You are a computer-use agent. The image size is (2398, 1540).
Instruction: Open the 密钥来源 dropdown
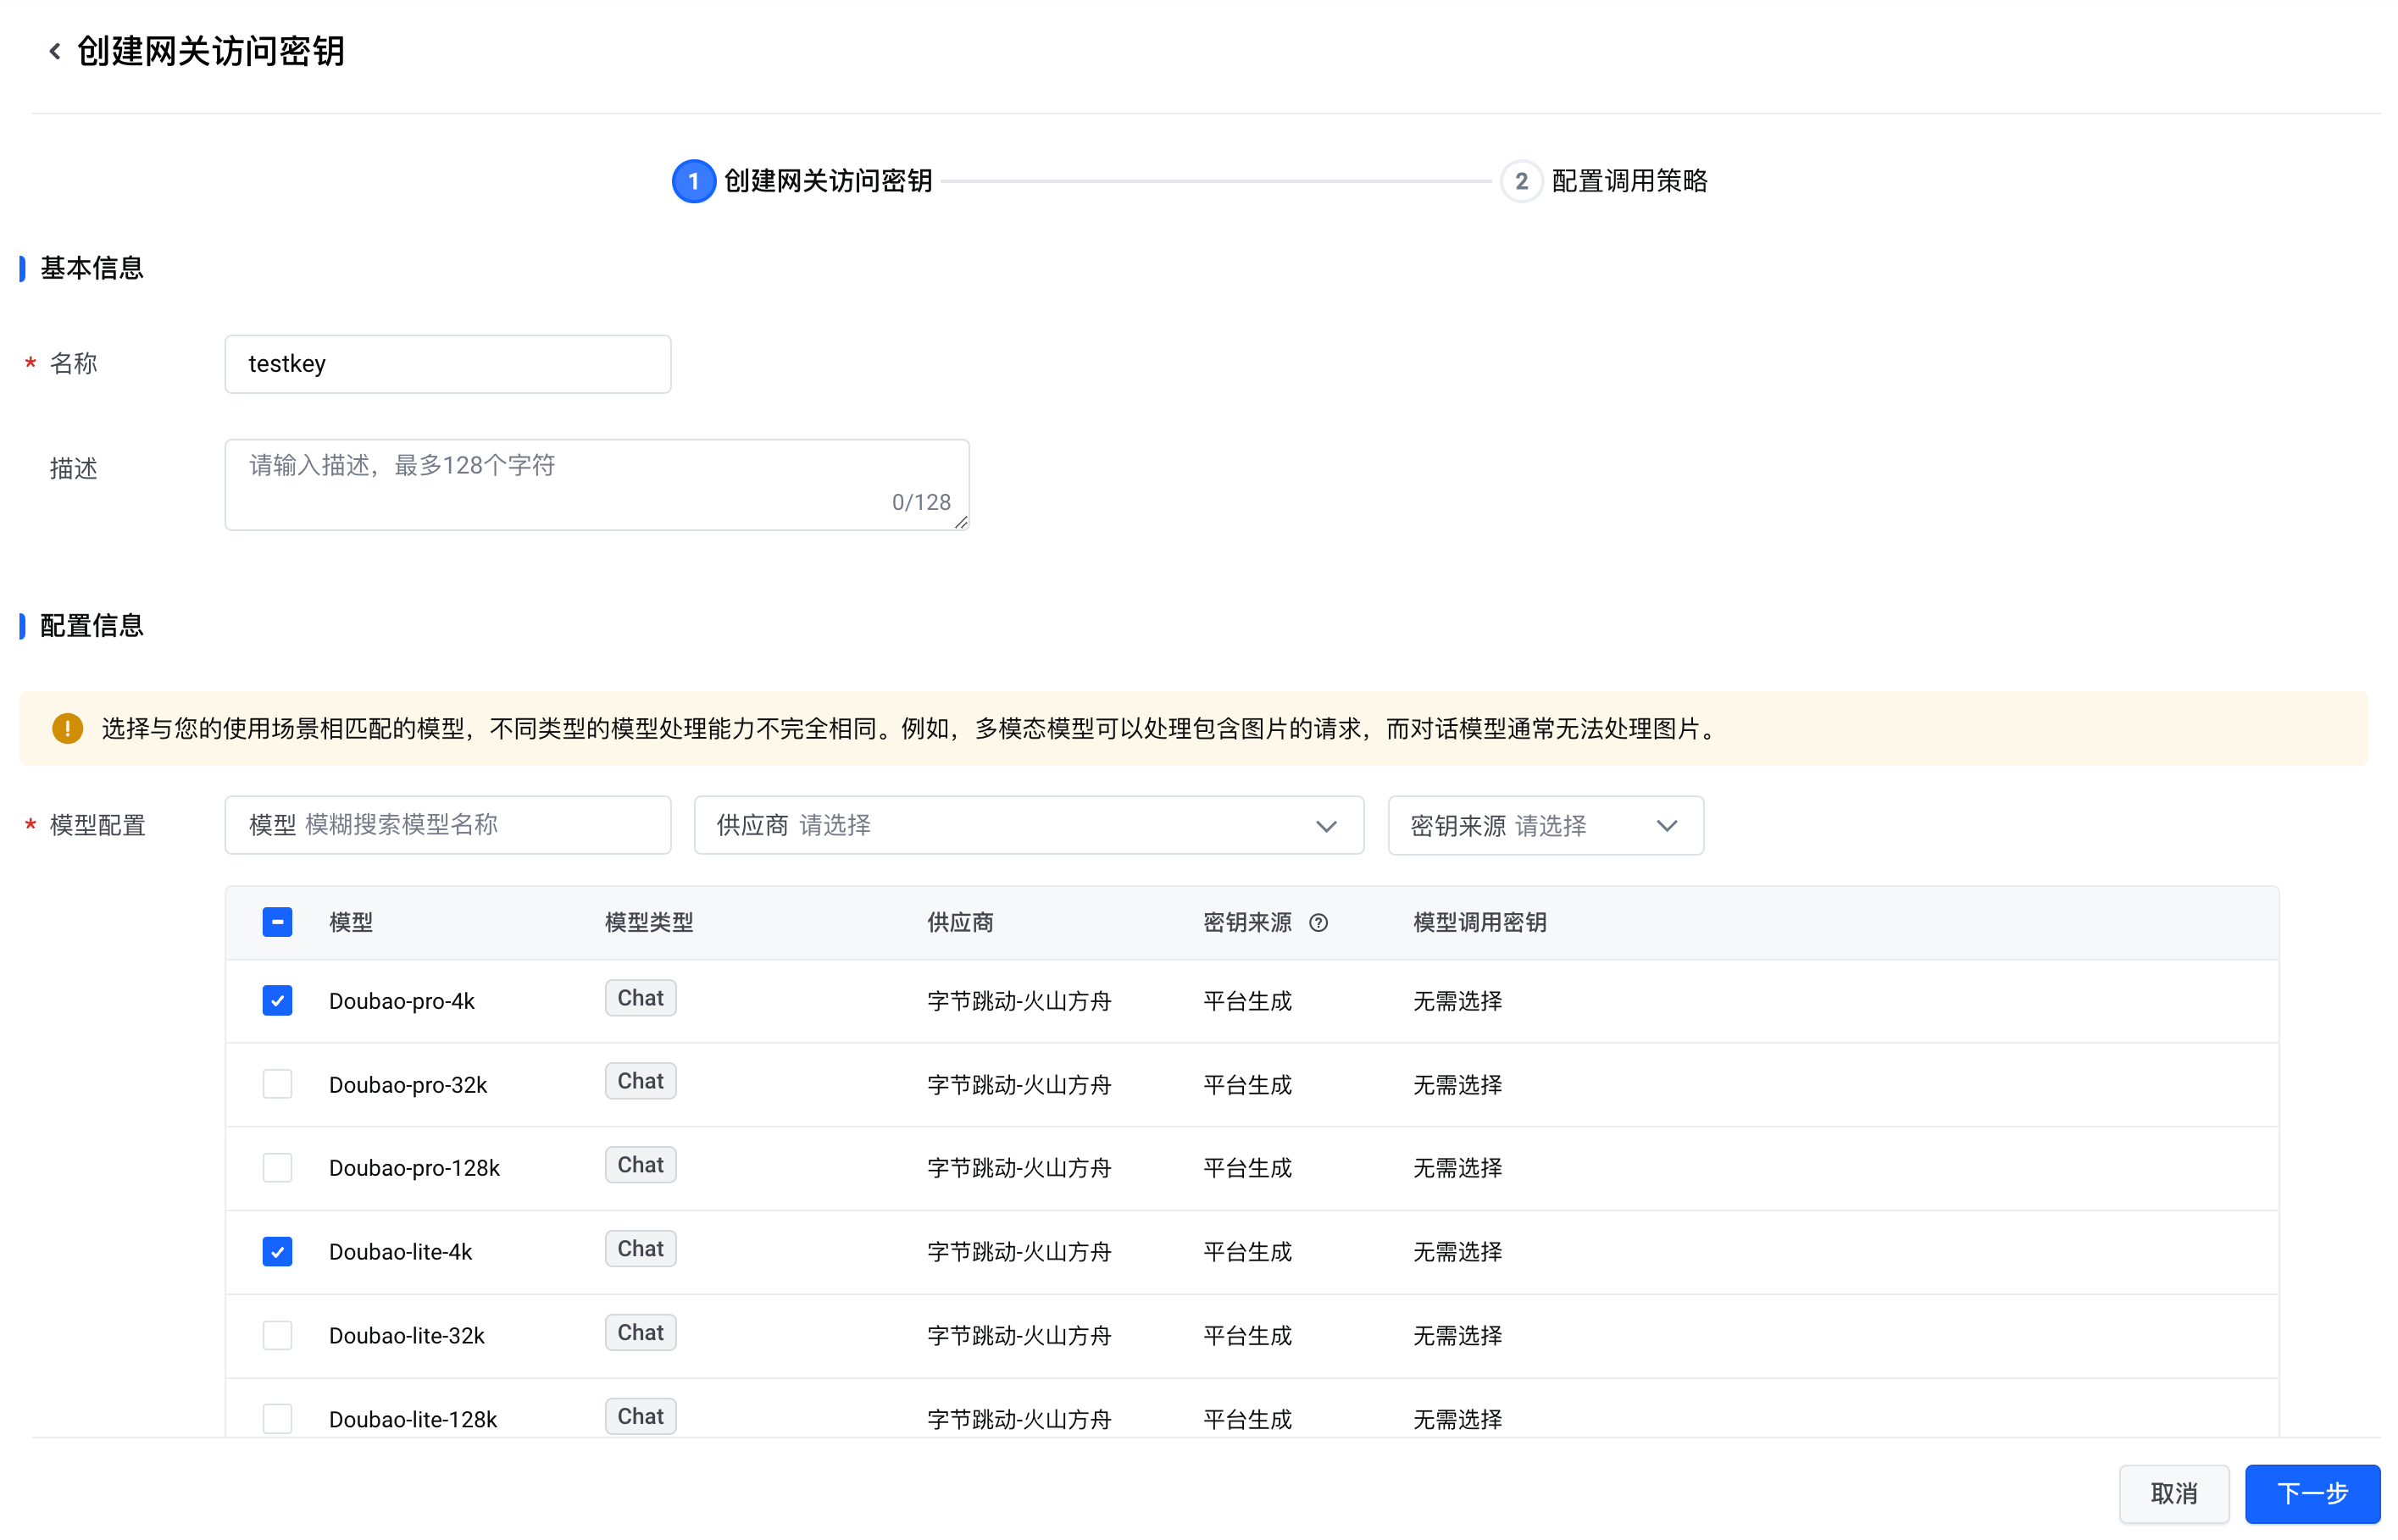pos(1545,825)
